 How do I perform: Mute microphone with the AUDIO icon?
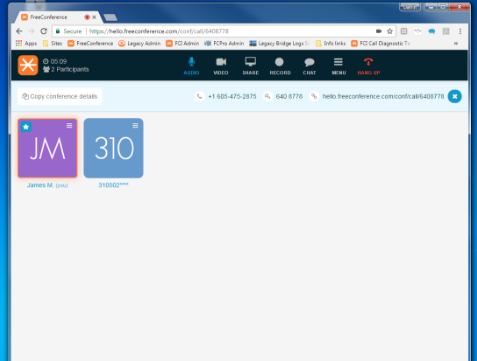tap(191, 65)
